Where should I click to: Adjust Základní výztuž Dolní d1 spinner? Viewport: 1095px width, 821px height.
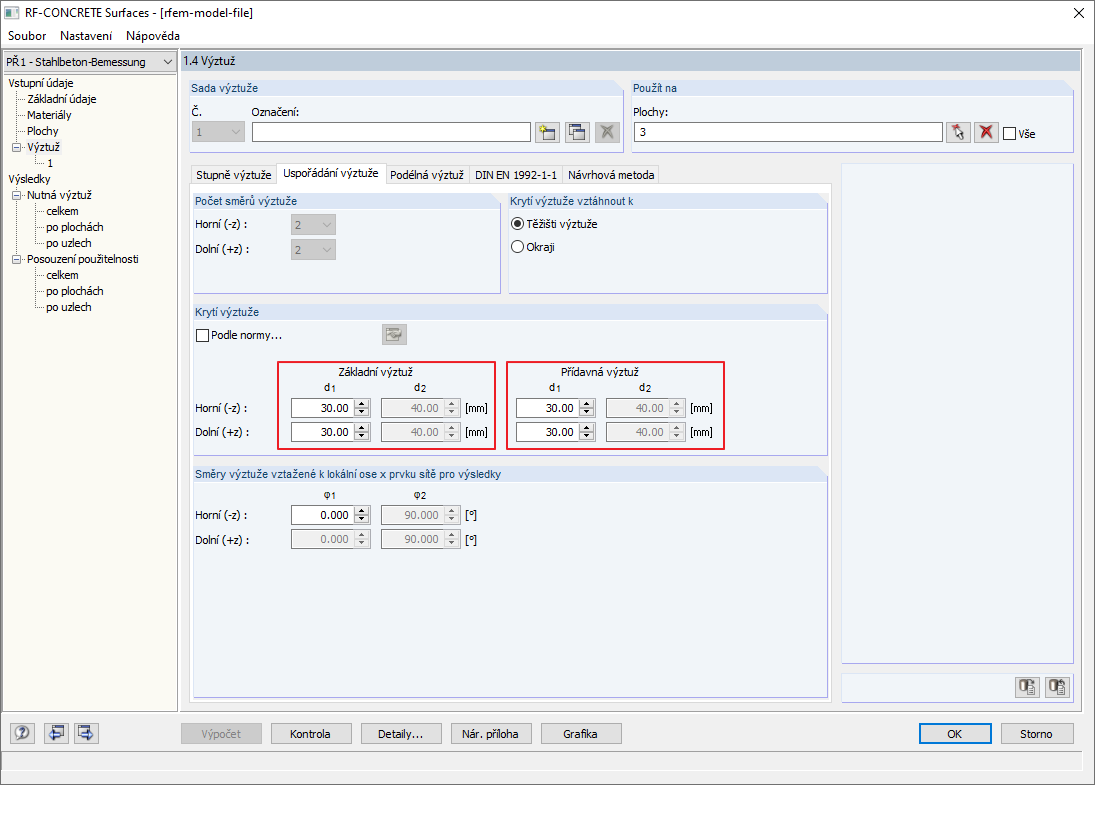362,432
